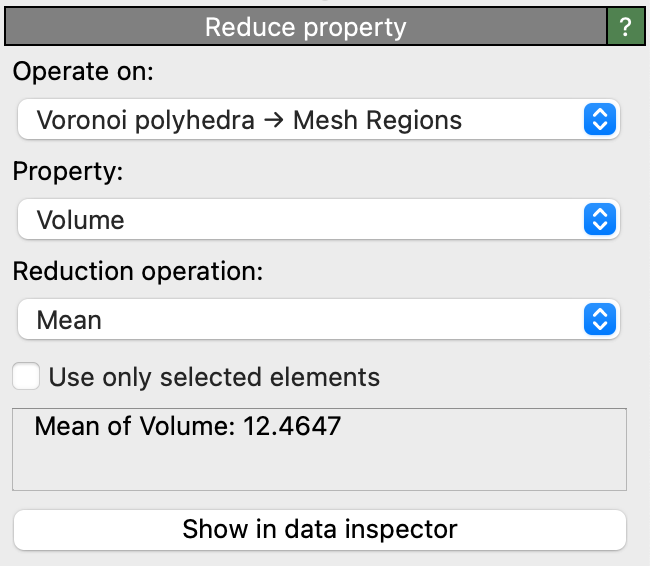Open the help question mark button
The image size is (650, 566).
[626, 27]
